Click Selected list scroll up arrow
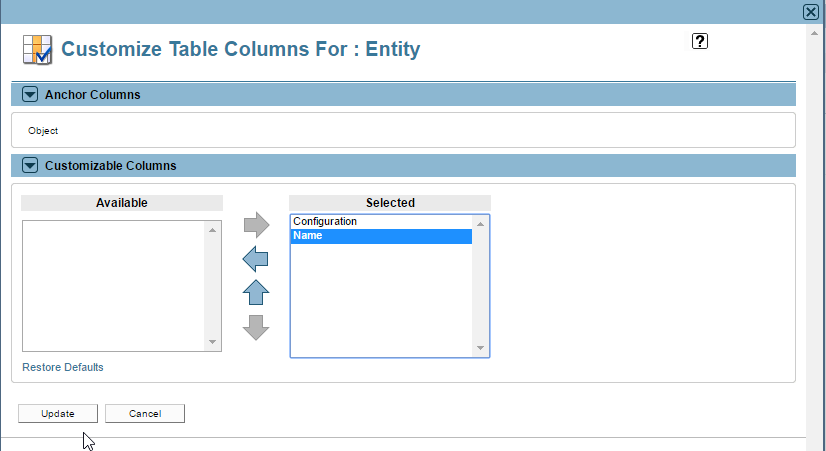This screenshot has width=826, height=451. [480, 224]
